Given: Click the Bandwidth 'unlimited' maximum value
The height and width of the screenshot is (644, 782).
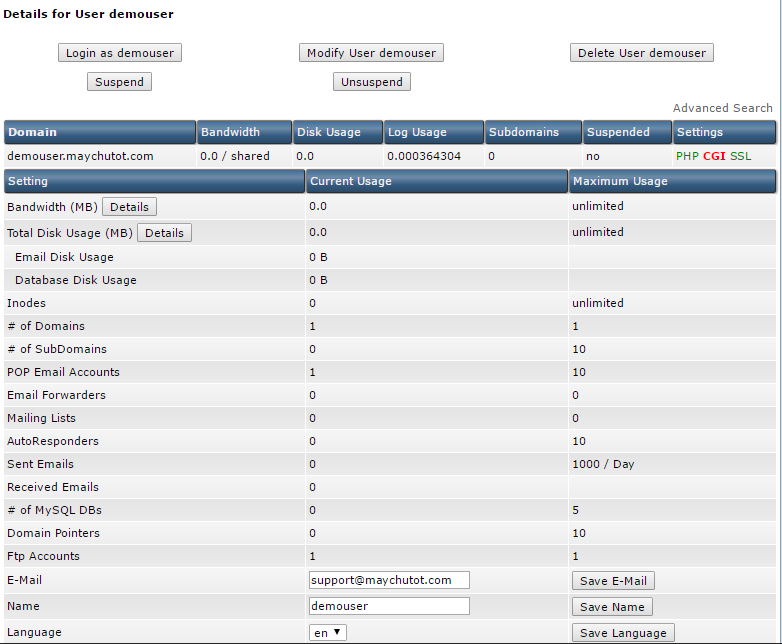Looking at the screenshot, I should click(x=597, y=206).
